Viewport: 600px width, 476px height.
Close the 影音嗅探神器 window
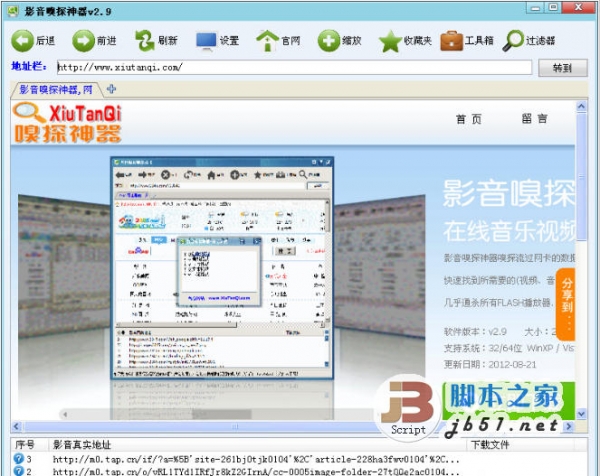tap(579, 7)
